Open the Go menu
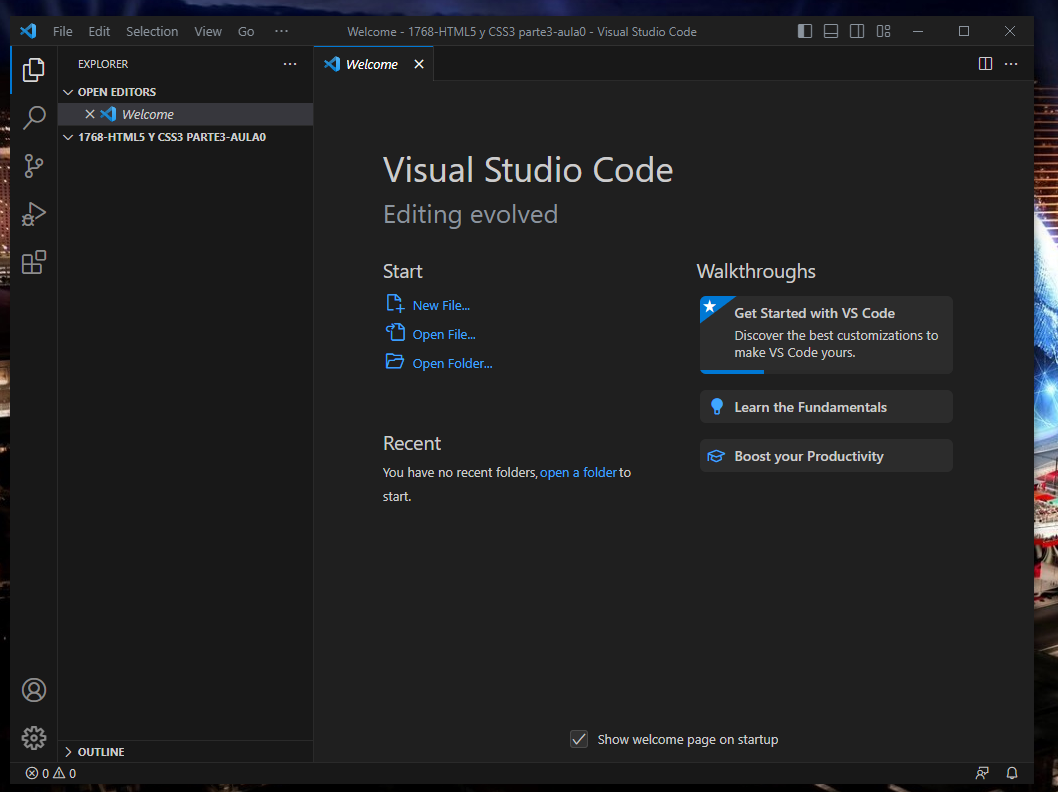This screenshot has width=1058, height=792. (246, 32)
